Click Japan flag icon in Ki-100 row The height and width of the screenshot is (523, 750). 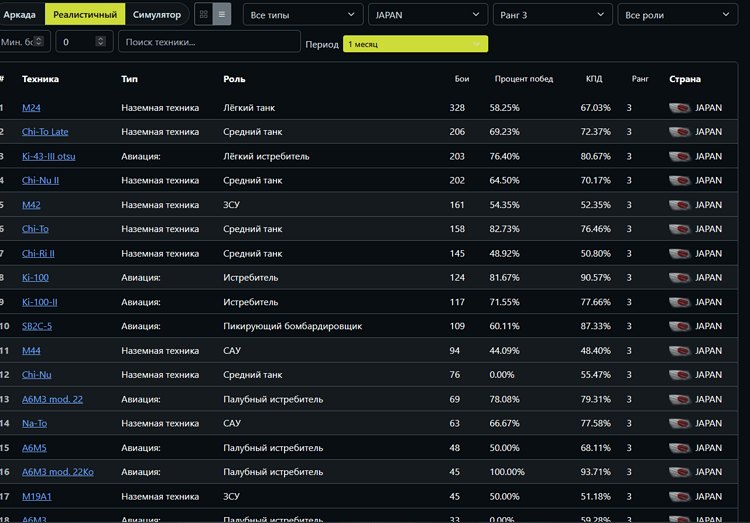click(679, 278)
